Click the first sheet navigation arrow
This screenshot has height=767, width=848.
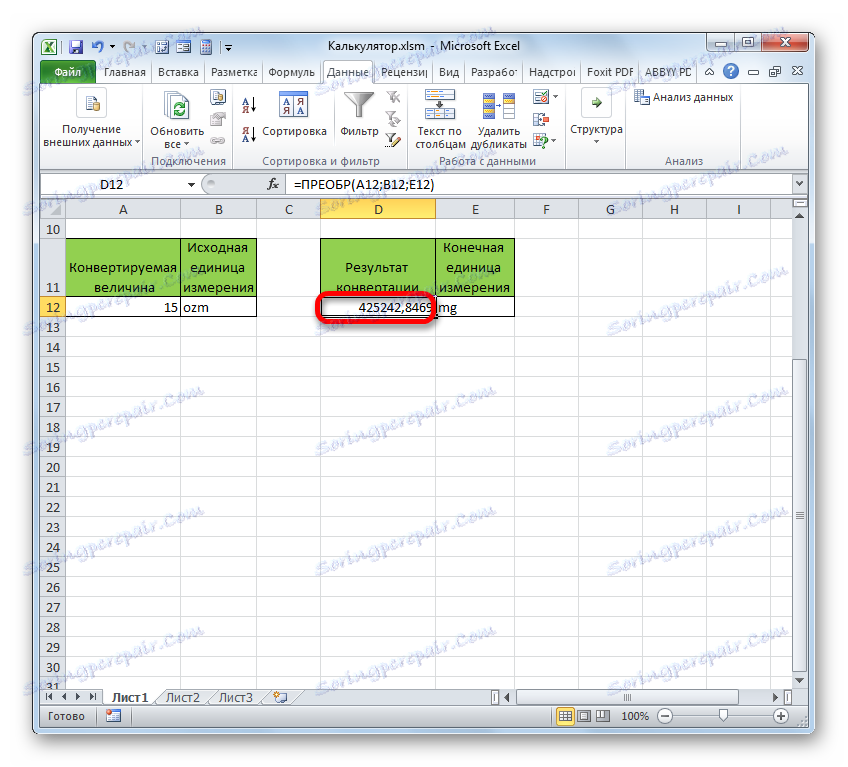(x=50, y=697)
